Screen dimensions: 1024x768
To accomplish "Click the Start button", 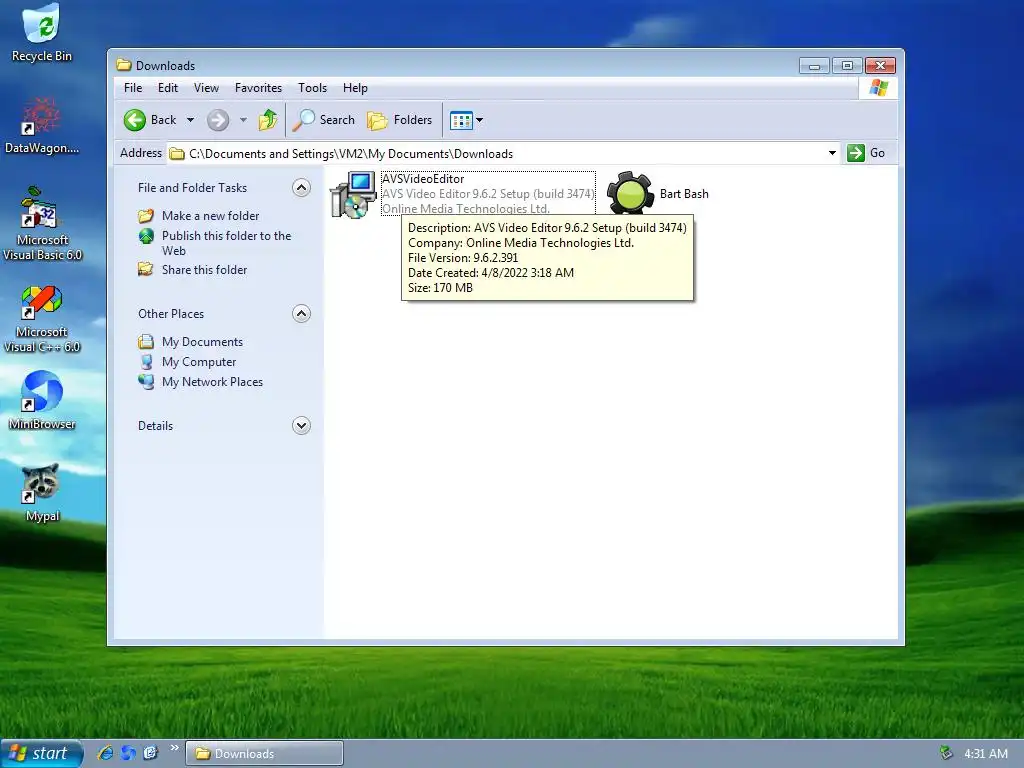I will tap(41, 754).
